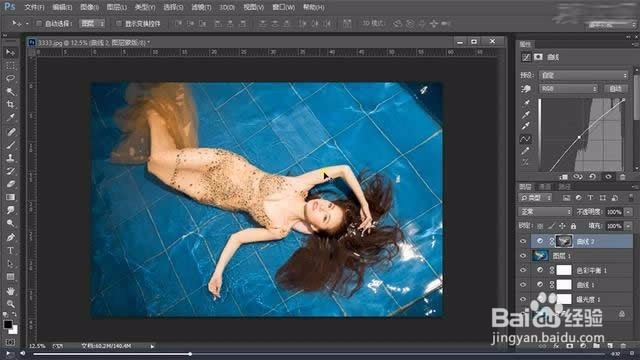Select the Eyedropper tool in the toolbox
640x360 pixels.
tap(11, 118)
